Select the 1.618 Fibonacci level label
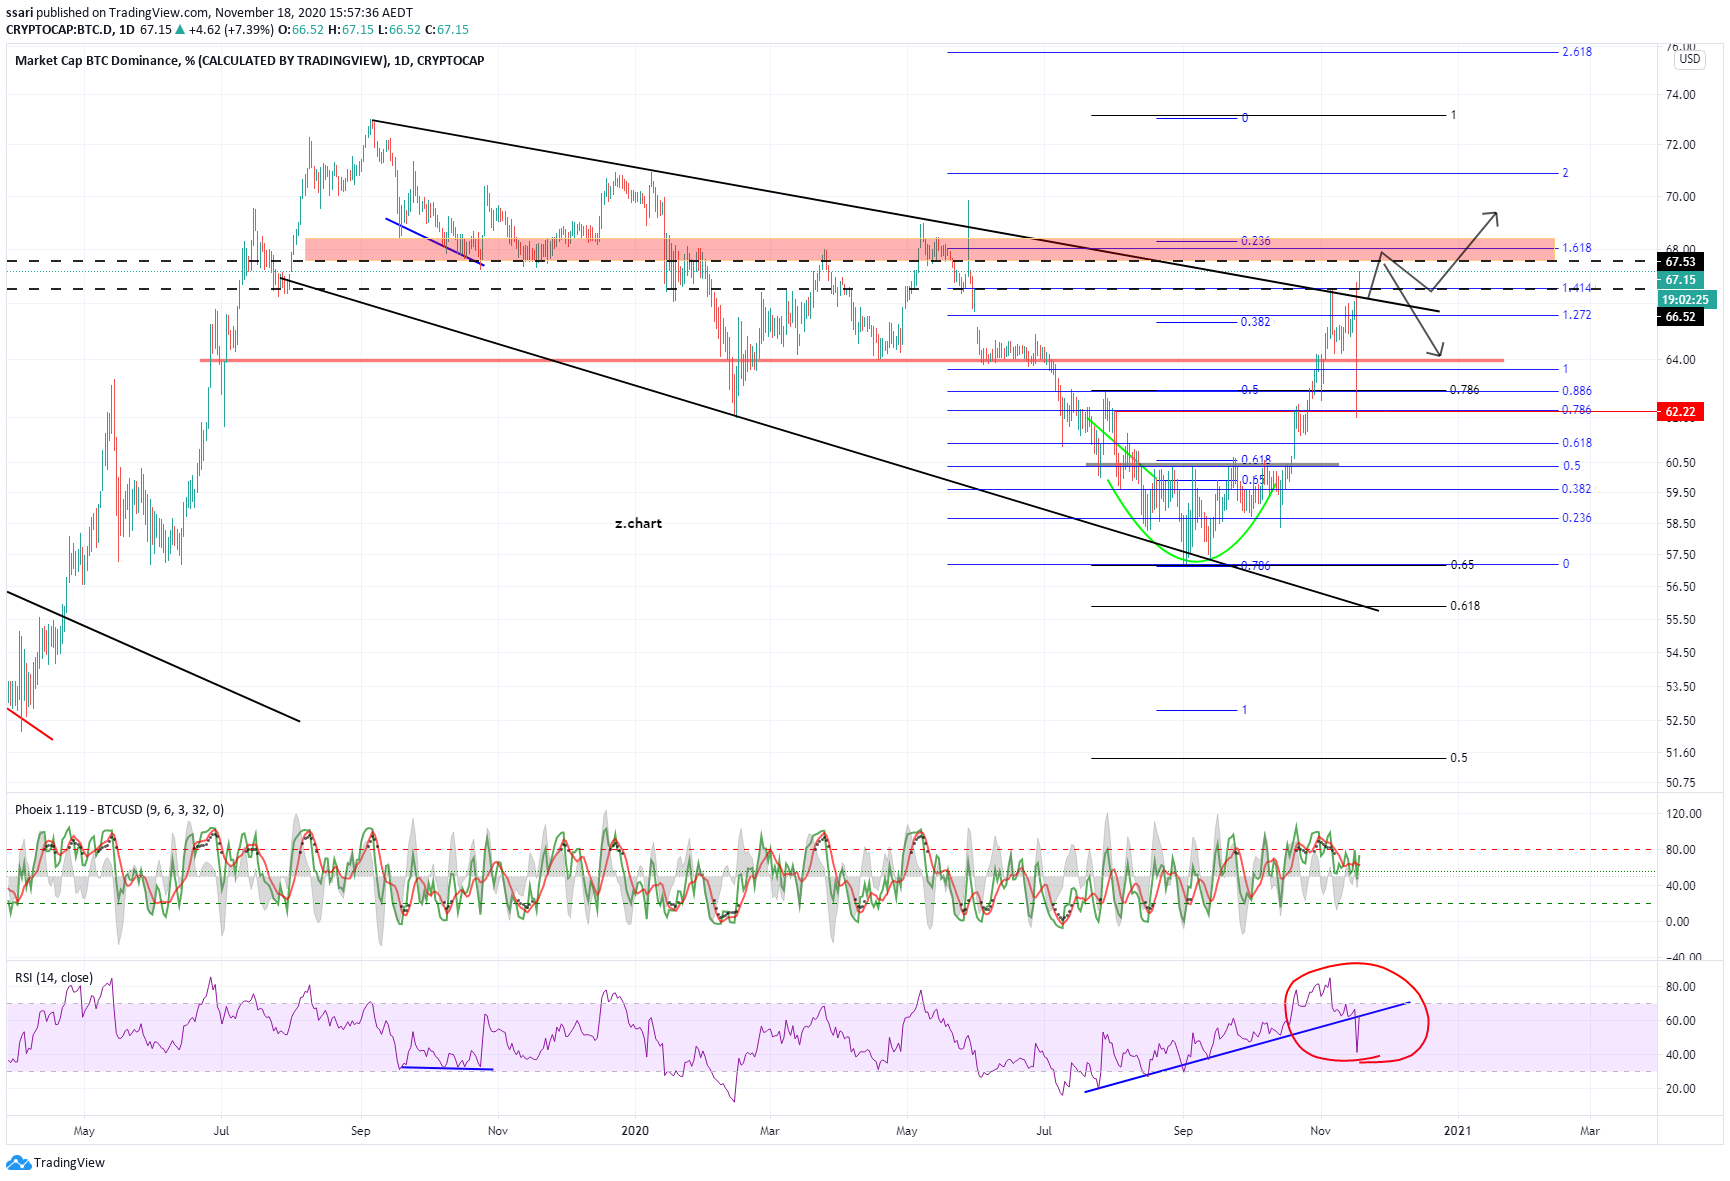This screenshot has height=1181, width=1730. coord(1577,248)
